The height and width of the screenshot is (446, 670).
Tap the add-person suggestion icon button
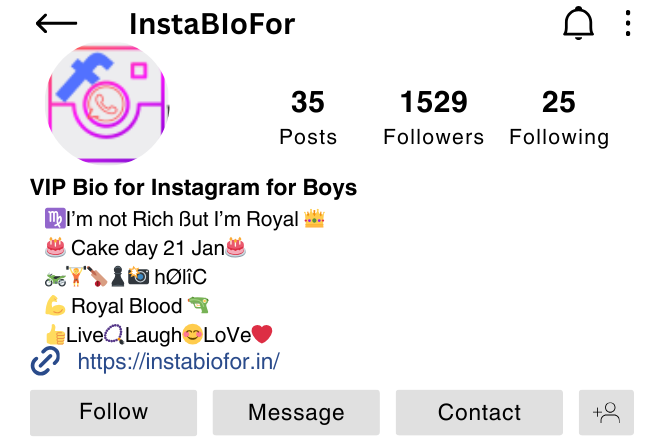pos(606,412)
